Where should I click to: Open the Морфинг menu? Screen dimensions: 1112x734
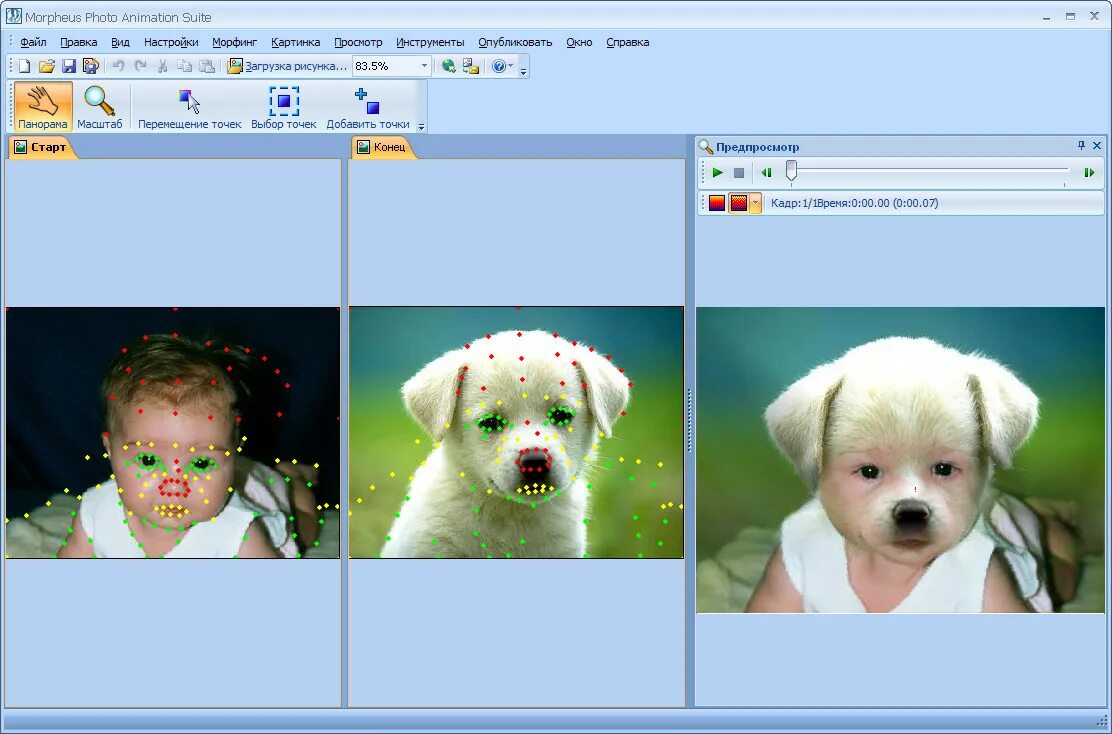pos(235,42)
